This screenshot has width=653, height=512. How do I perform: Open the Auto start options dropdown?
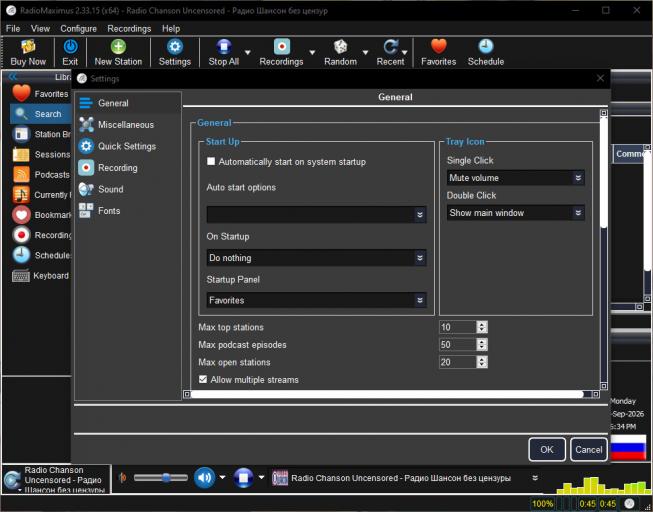point(317,215)
